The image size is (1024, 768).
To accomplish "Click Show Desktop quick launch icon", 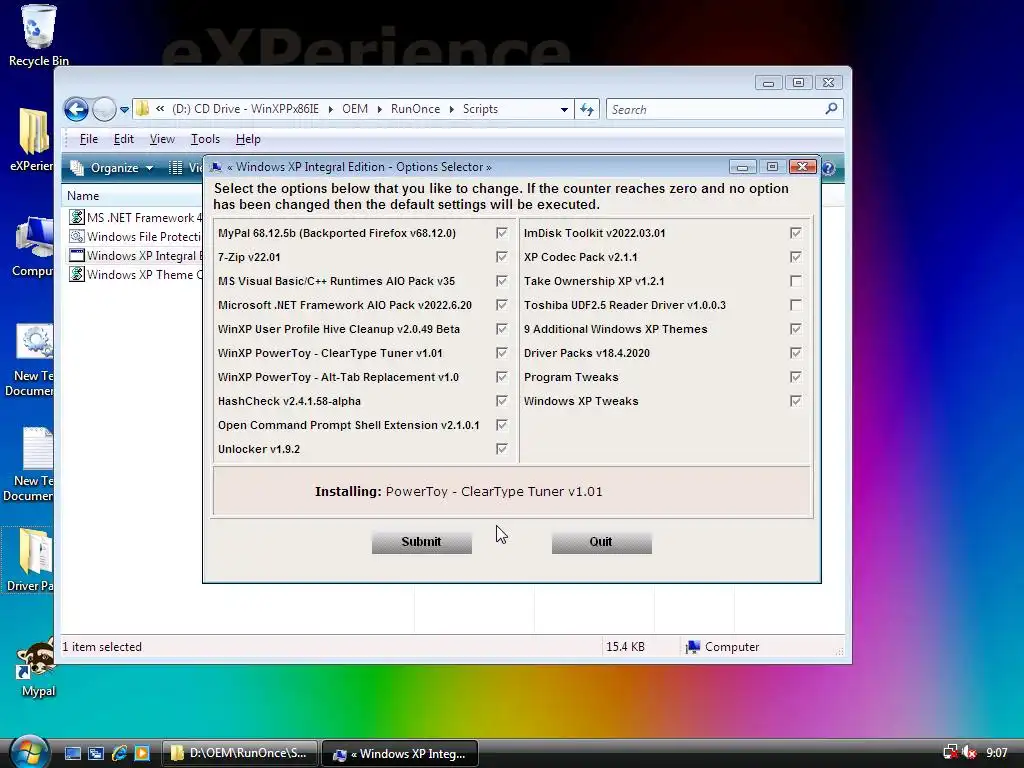I will 72,754.
